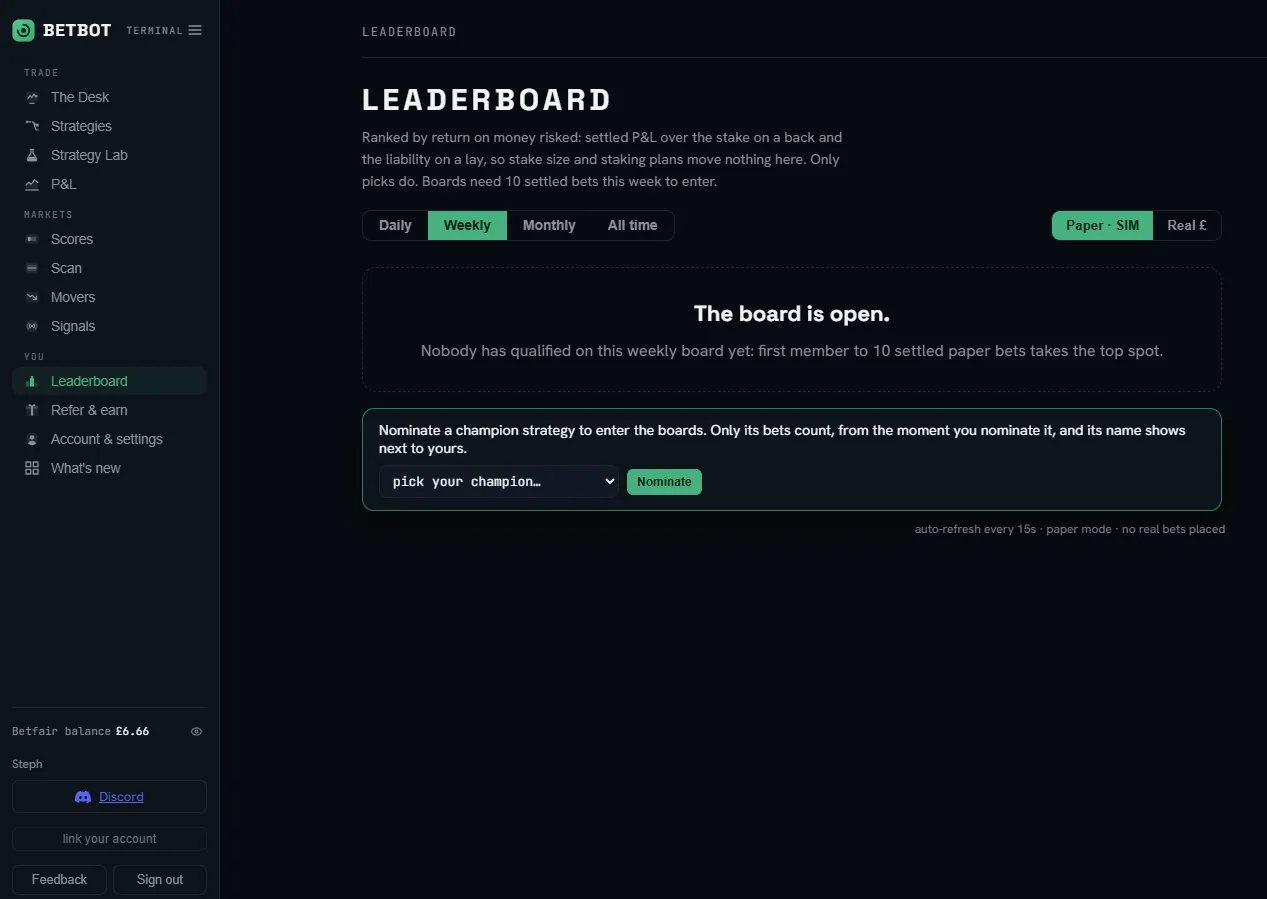Click the Refer & earn gift icon
The image size is (1267, 899).
pos(32,410)
